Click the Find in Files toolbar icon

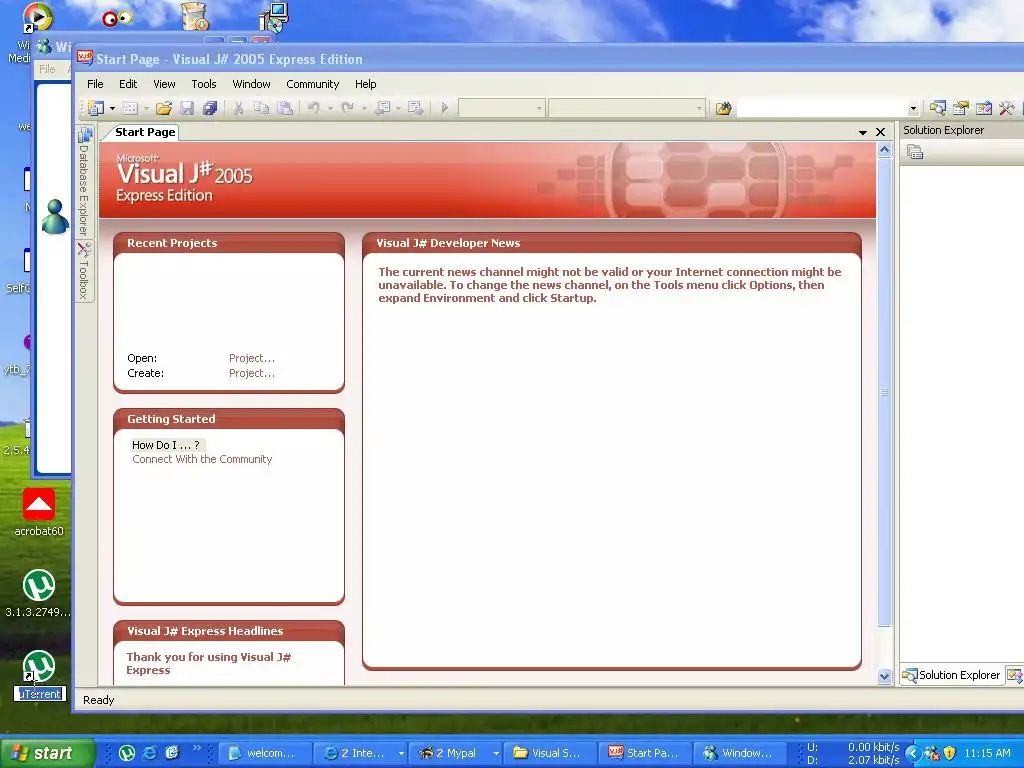coord(723,108)
